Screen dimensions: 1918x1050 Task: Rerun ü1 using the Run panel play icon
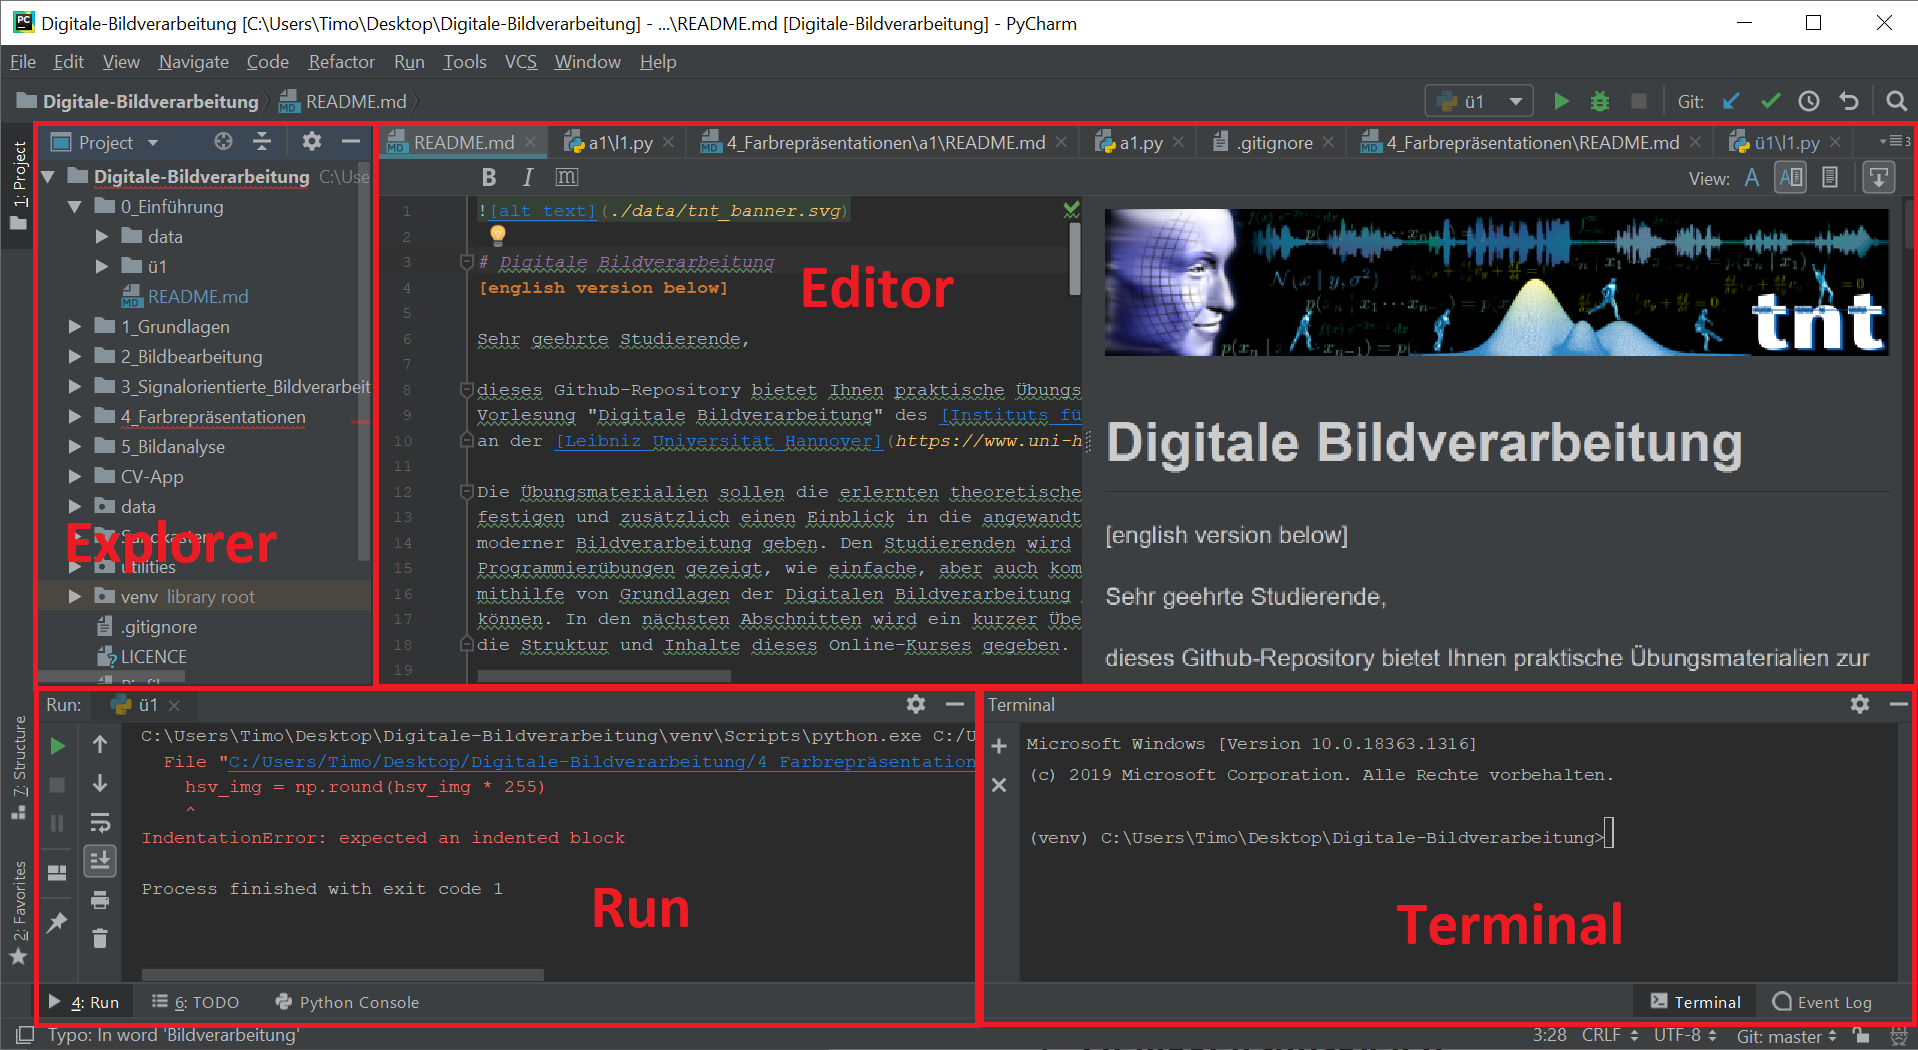pos(57,745)
